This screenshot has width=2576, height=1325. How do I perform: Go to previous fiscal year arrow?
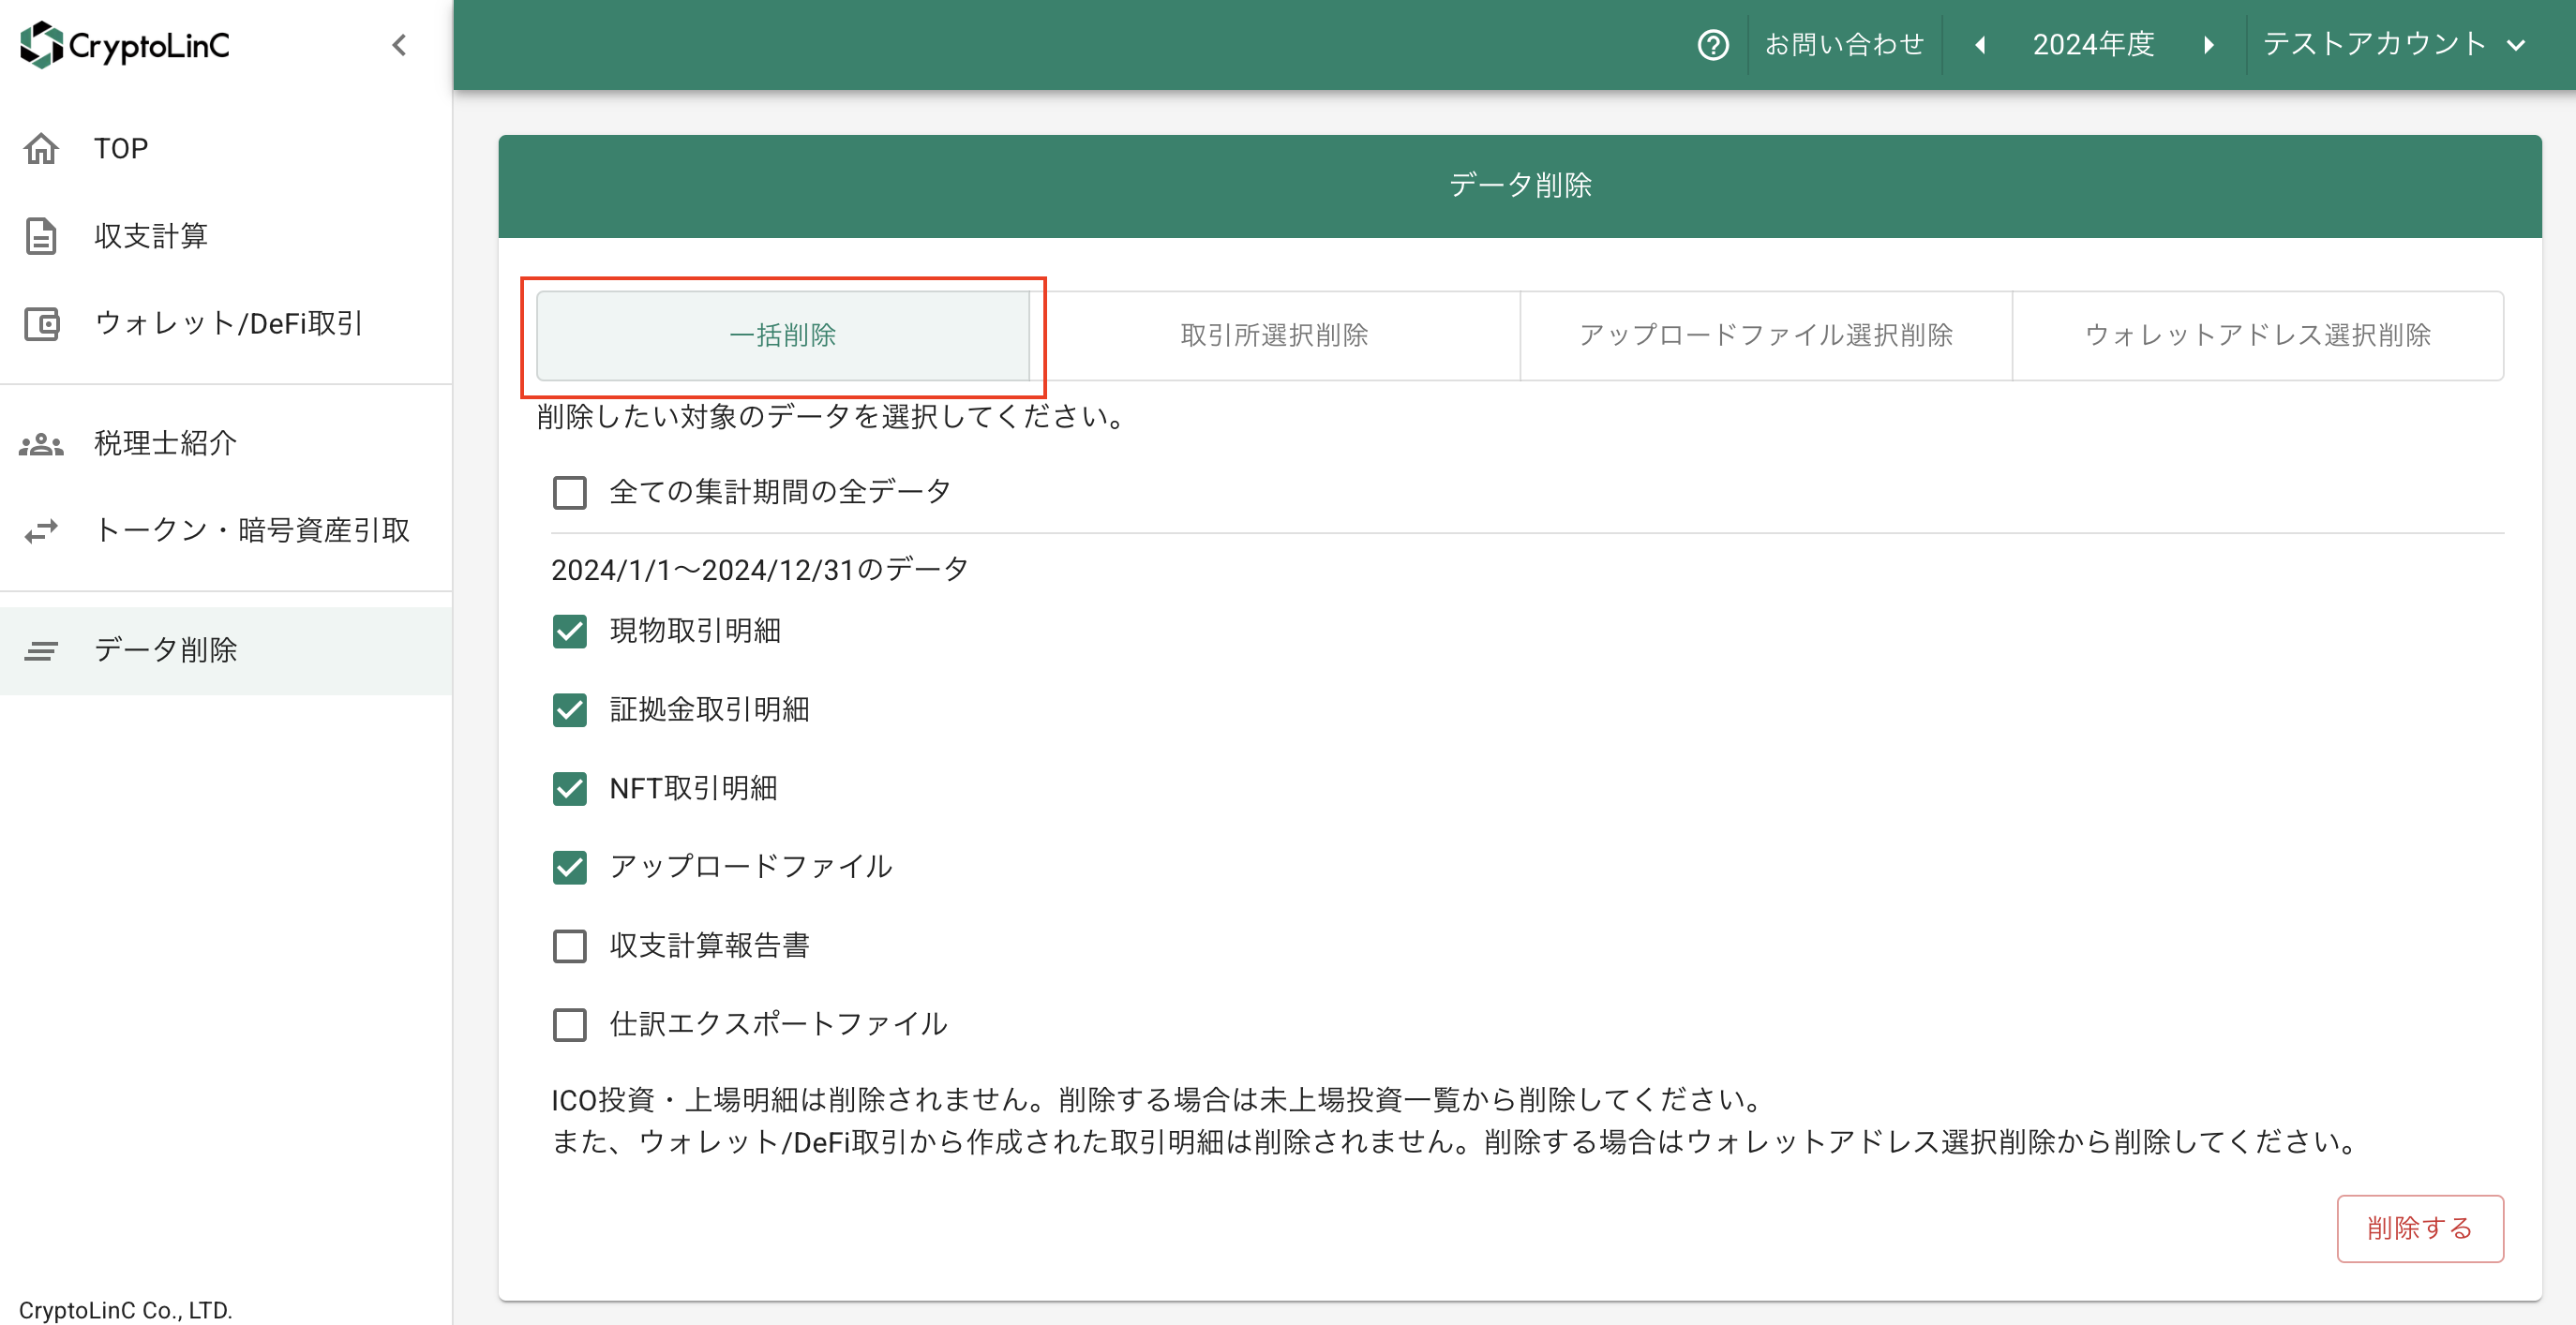1979,45
